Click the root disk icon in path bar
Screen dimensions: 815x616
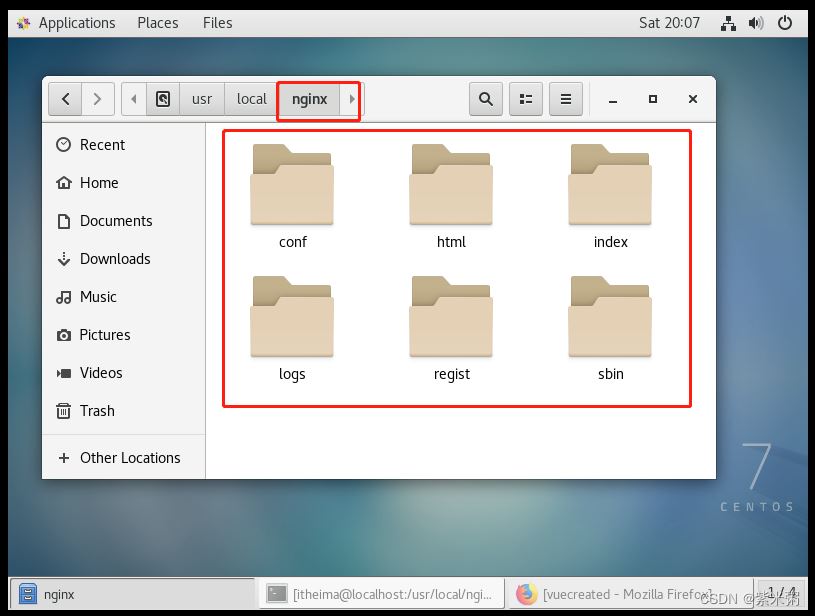tap(163, 99)
